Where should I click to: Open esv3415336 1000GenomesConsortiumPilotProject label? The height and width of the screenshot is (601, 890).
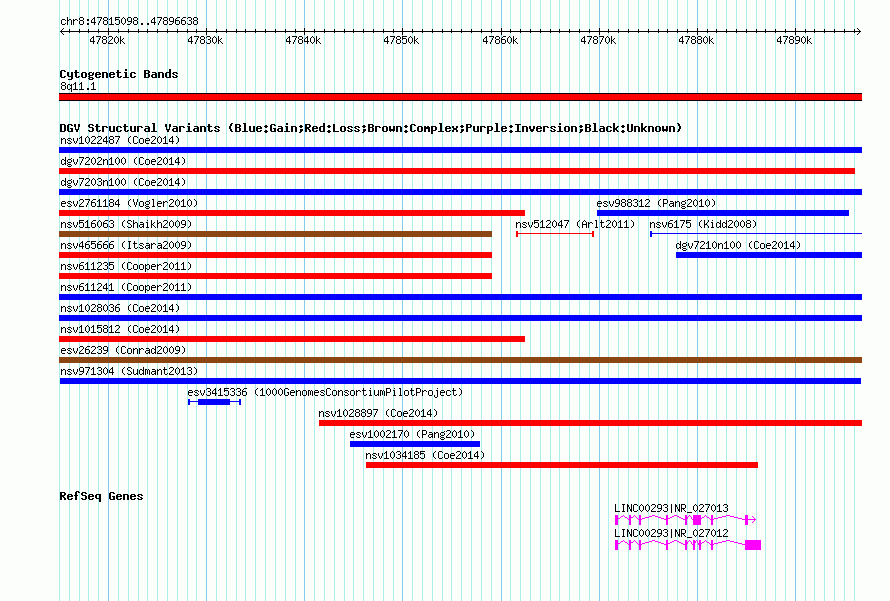[325, 392]
